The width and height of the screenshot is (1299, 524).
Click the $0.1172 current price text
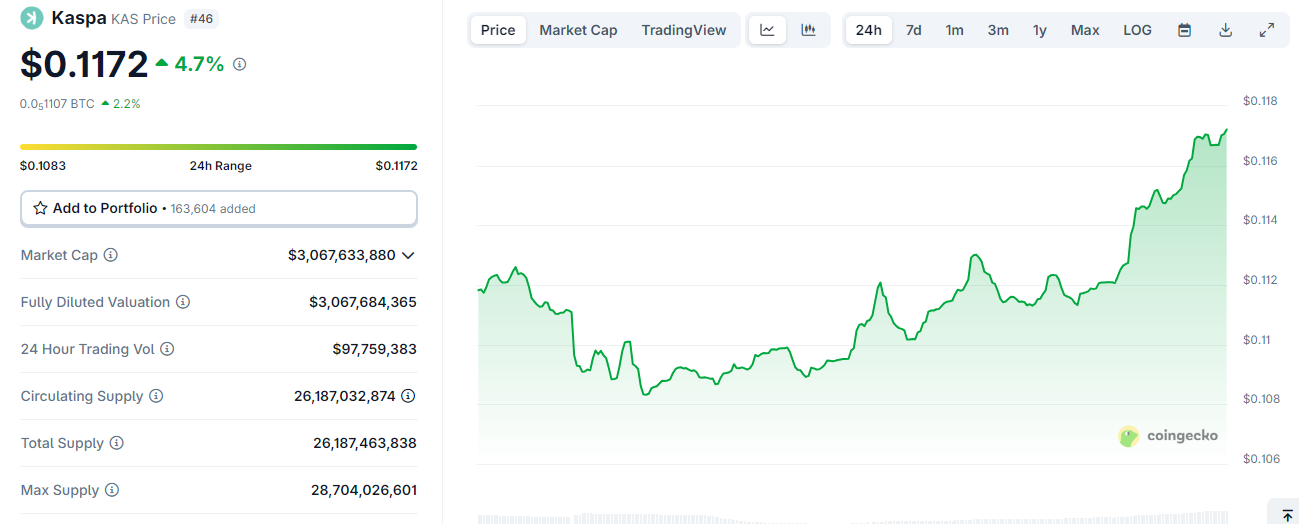point(85,65)
